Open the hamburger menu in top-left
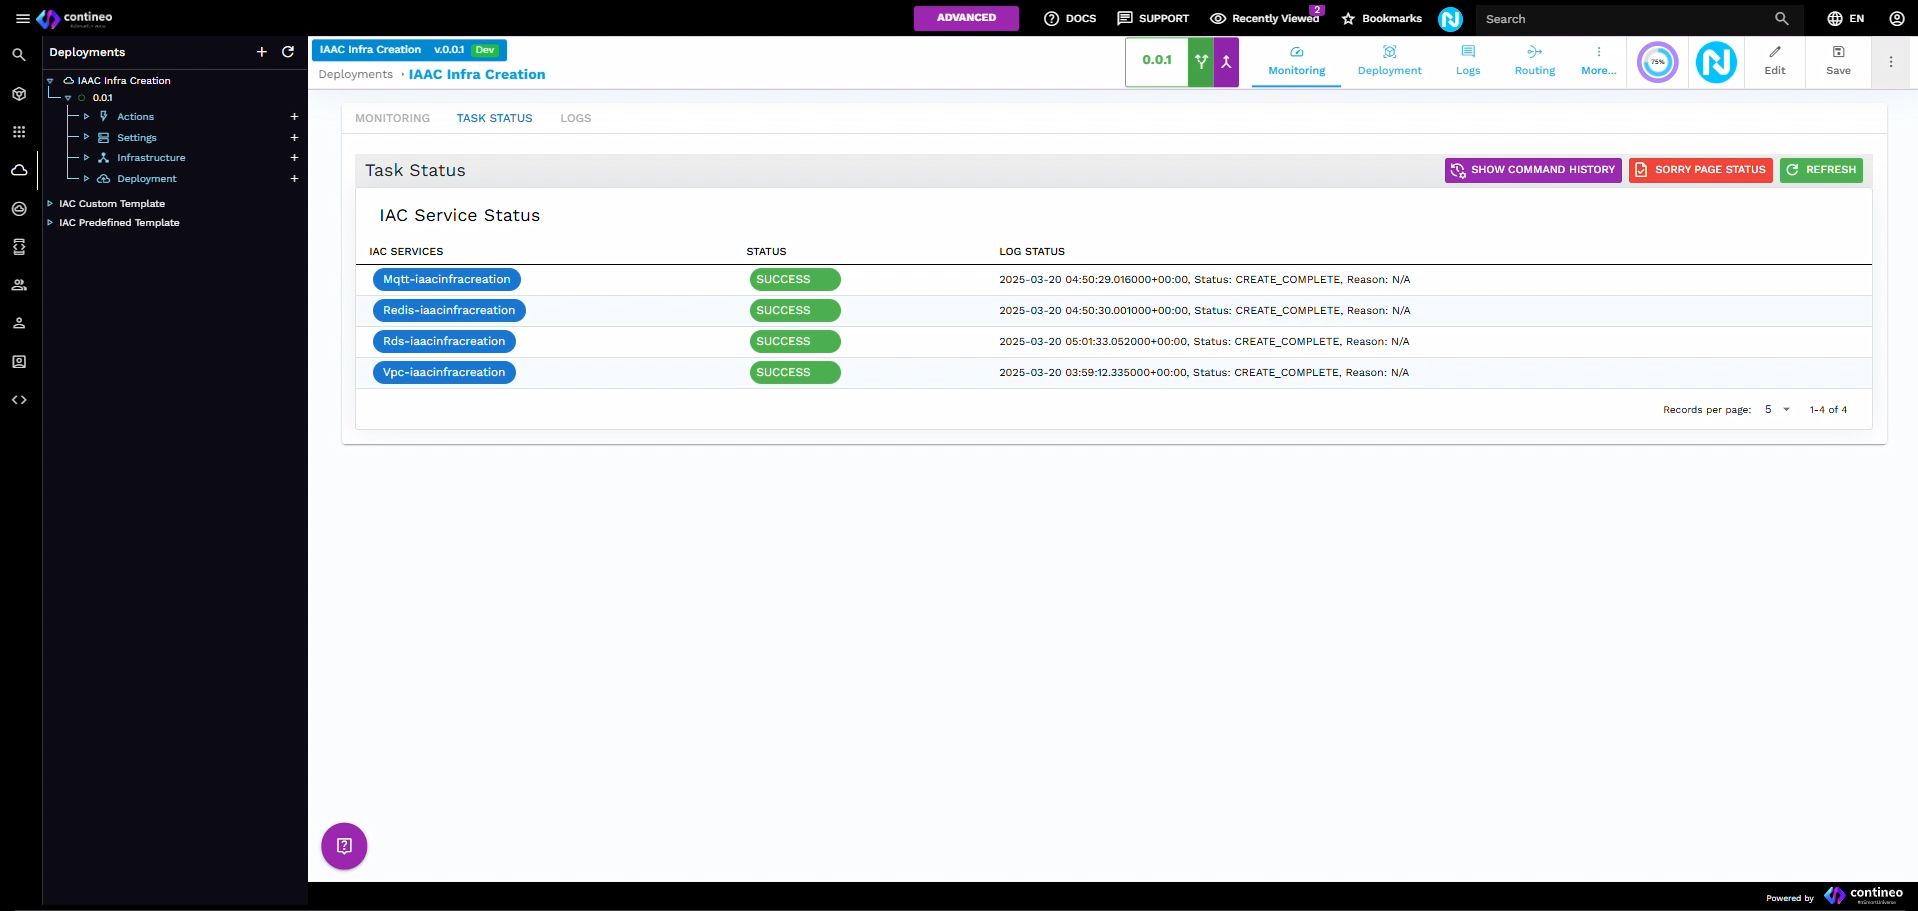The image size is (1918, 911). coord(22,18)
